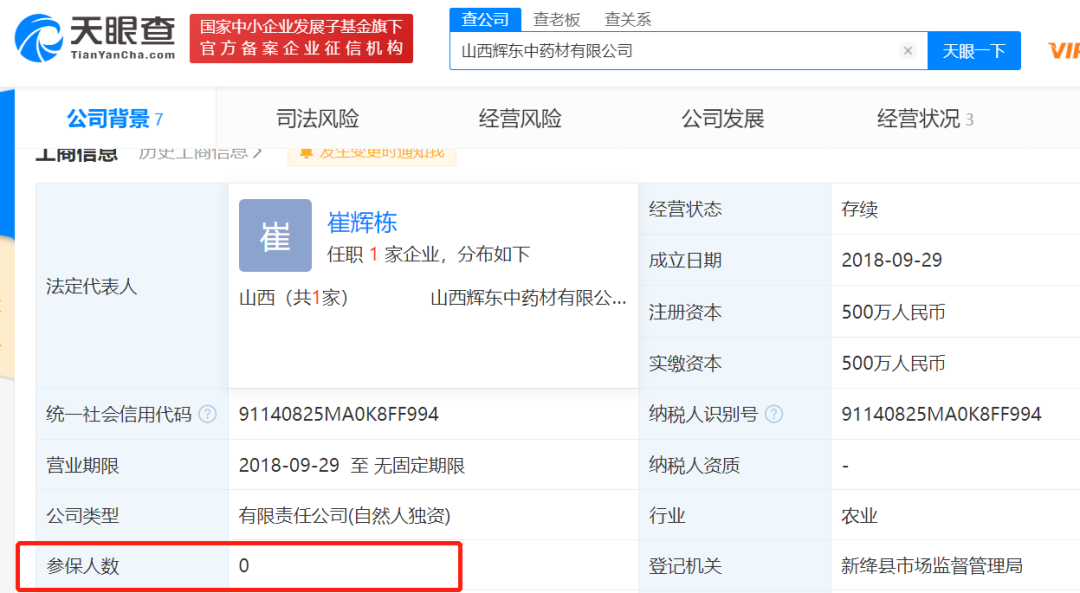Open the 经营状况 section tab
Image resolution: width=1080 pixels, height=593 pixels.
click(924, 118)
